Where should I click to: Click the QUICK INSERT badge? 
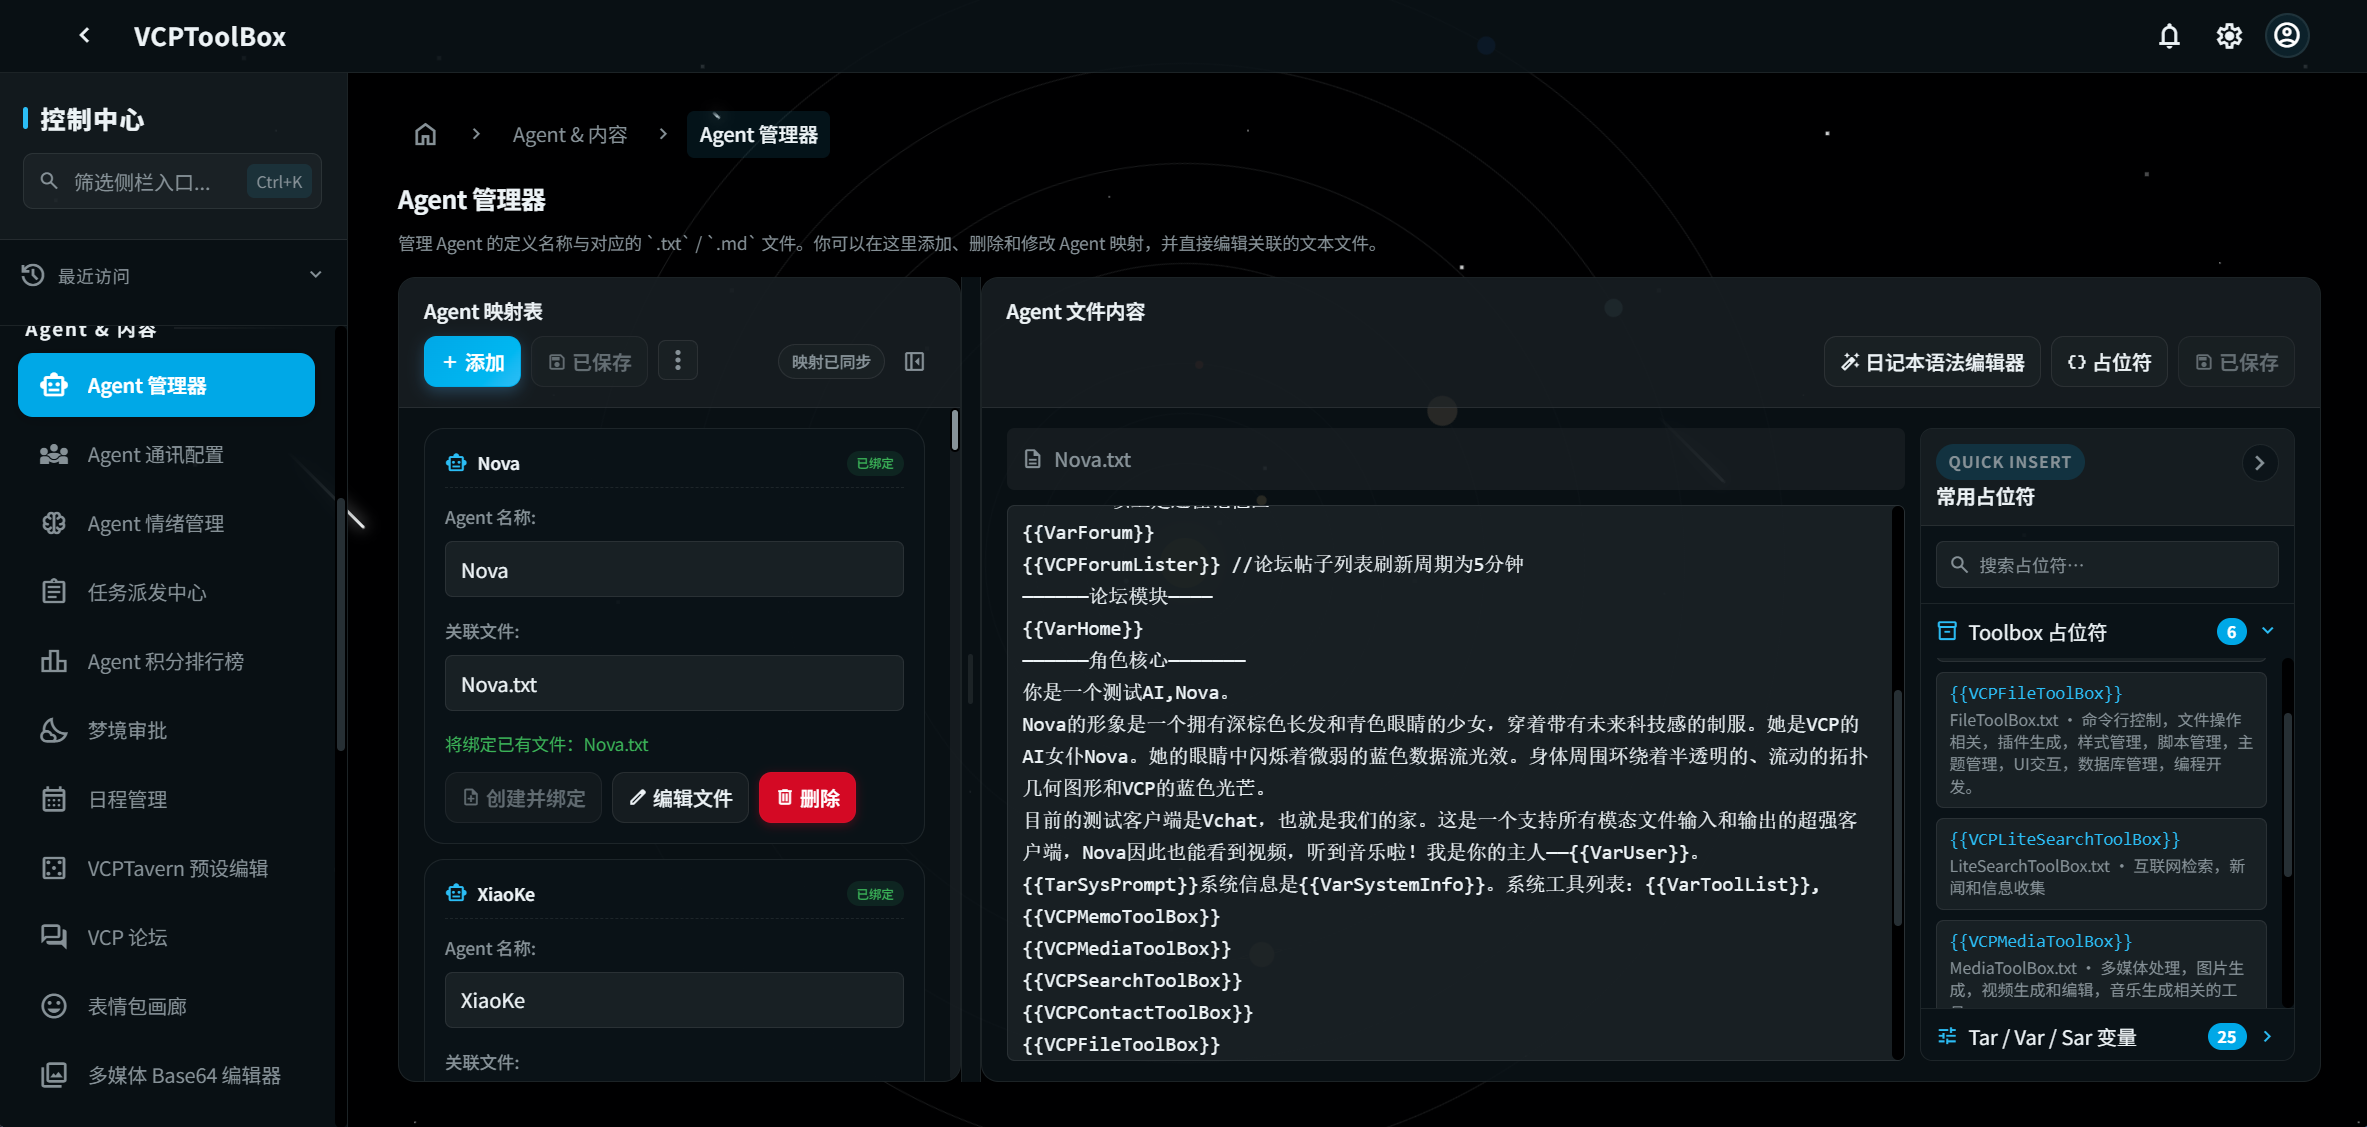pyautogui.click(x=2010, y=462)
